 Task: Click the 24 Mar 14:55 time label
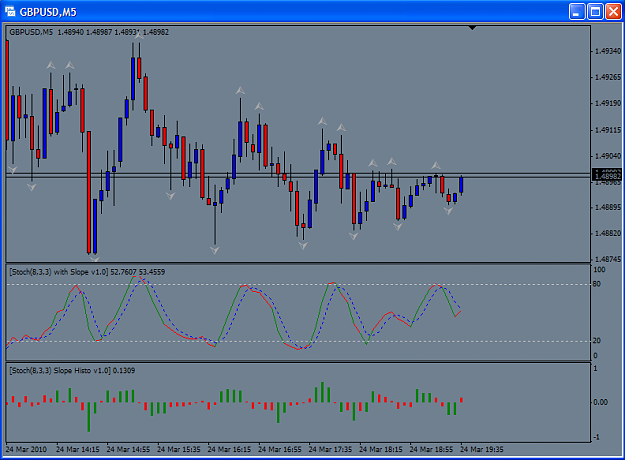pos(128,449)
